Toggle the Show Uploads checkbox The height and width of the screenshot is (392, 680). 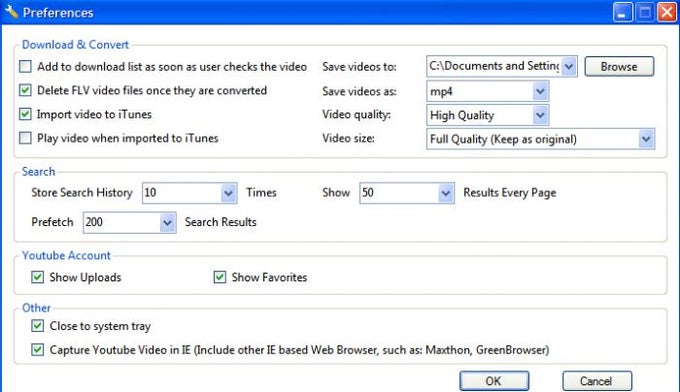click(38, 277)
